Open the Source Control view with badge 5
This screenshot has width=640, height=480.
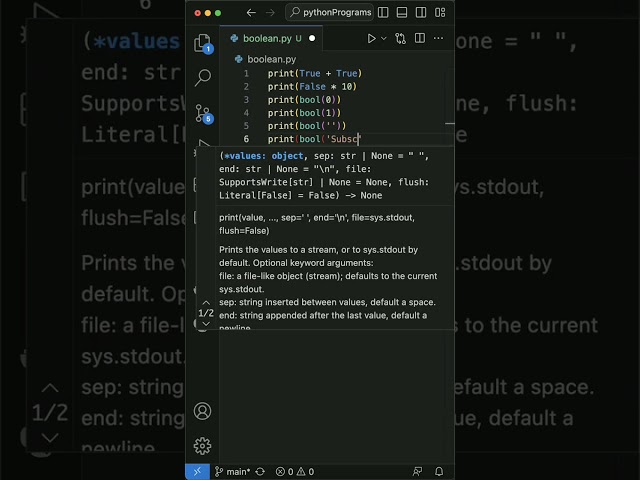tap(203, 113)
